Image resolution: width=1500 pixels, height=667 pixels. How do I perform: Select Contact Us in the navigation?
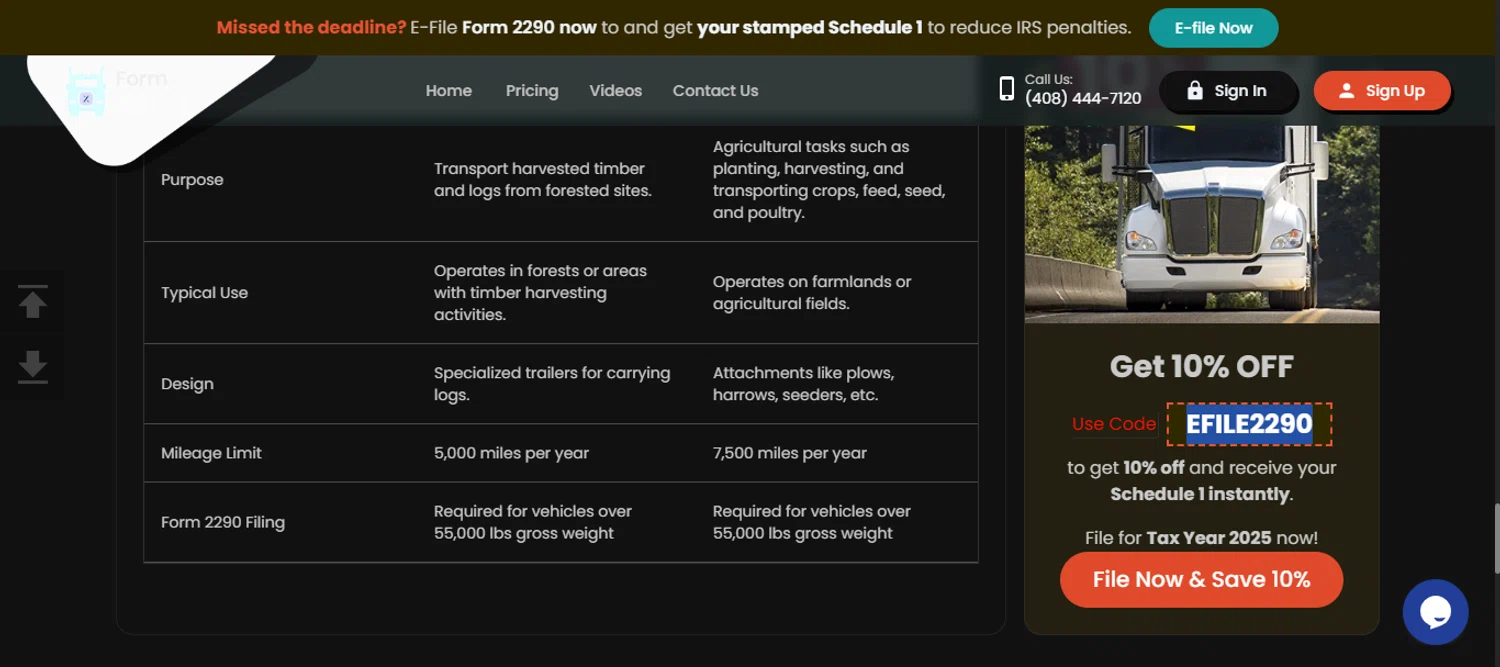point(715,91)
